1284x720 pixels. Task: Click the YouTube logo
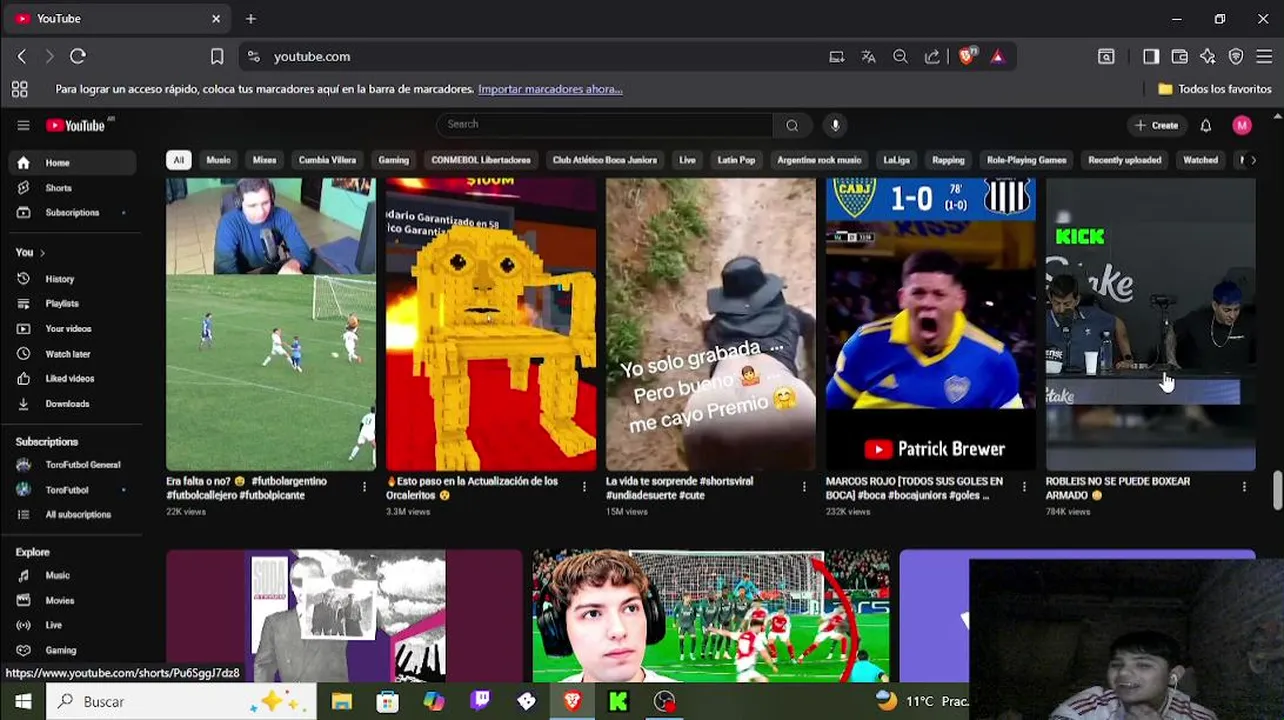coord(76,125)
